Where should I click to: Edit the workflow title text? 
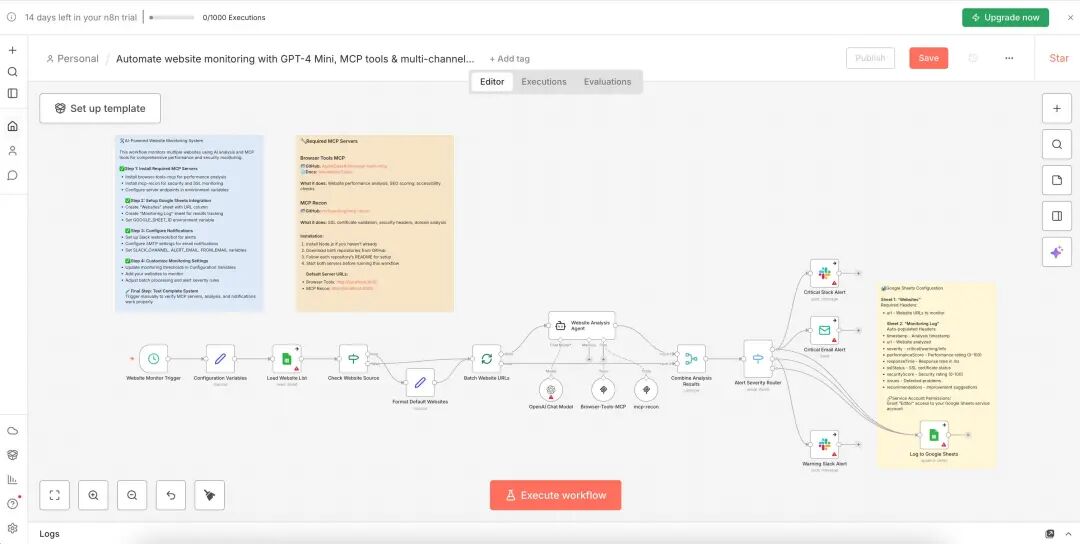[295, 59]
